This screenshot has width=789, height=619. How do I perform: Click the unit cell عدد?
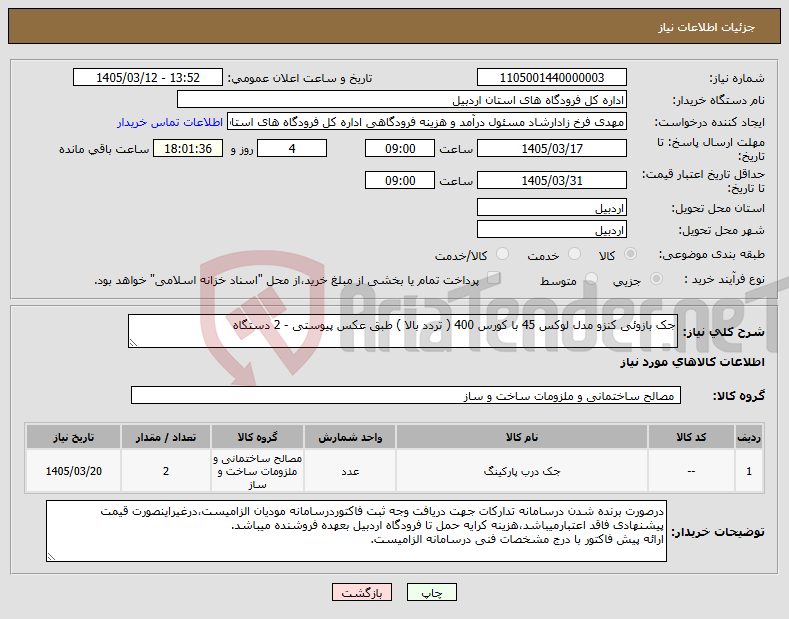coord(350,471)
